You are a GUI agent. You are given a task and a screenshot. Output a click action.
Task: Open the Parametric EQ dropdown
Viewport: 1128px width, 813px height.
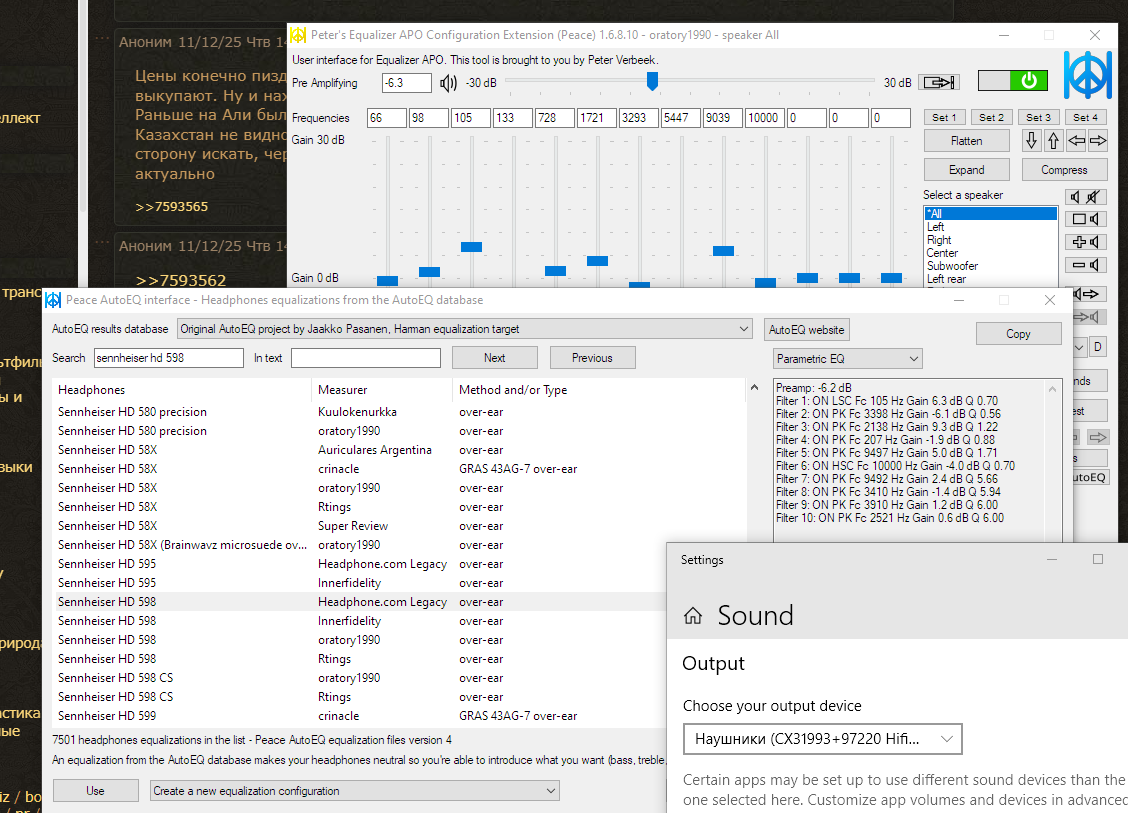[847, 358]
